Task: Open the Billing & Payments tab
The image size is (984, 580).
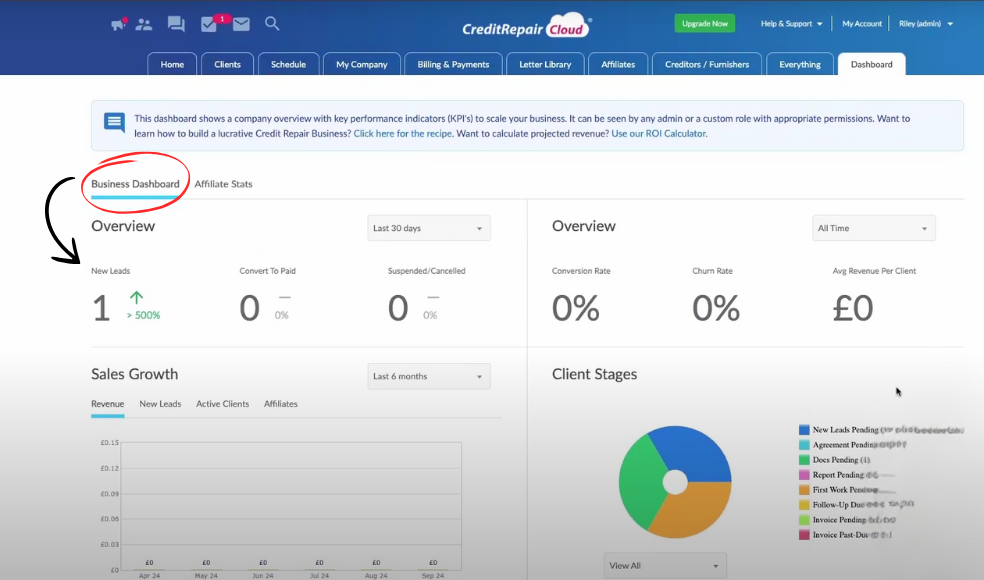Action: 453,64
